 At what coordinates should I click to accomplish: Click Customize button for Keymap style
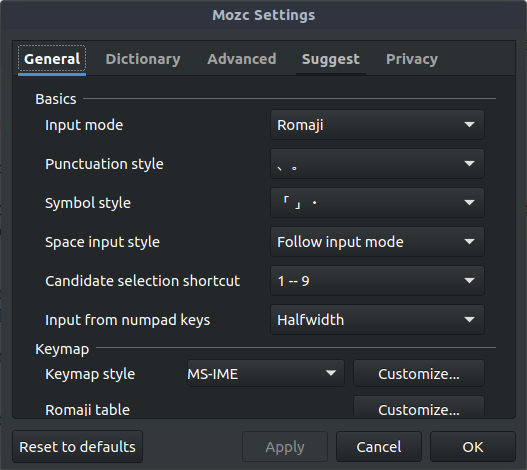[419, 373]
